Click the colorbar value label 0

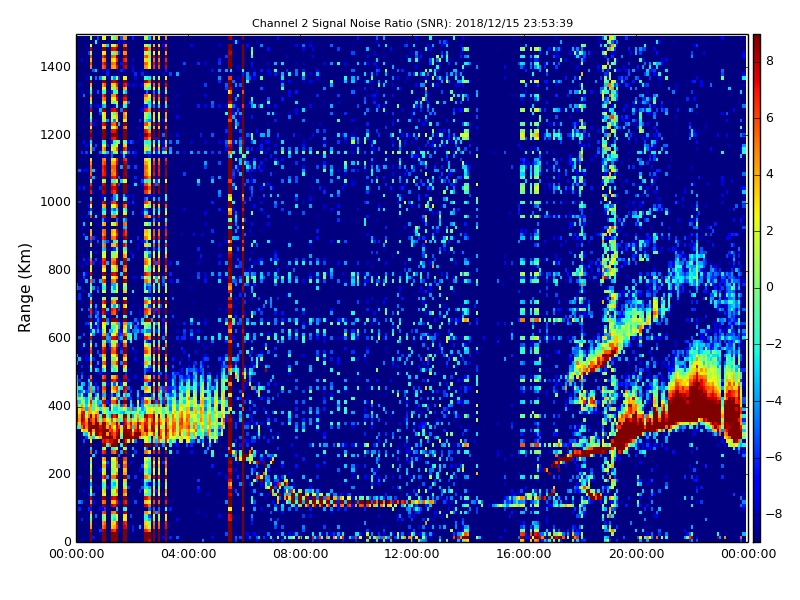point(770,287)
